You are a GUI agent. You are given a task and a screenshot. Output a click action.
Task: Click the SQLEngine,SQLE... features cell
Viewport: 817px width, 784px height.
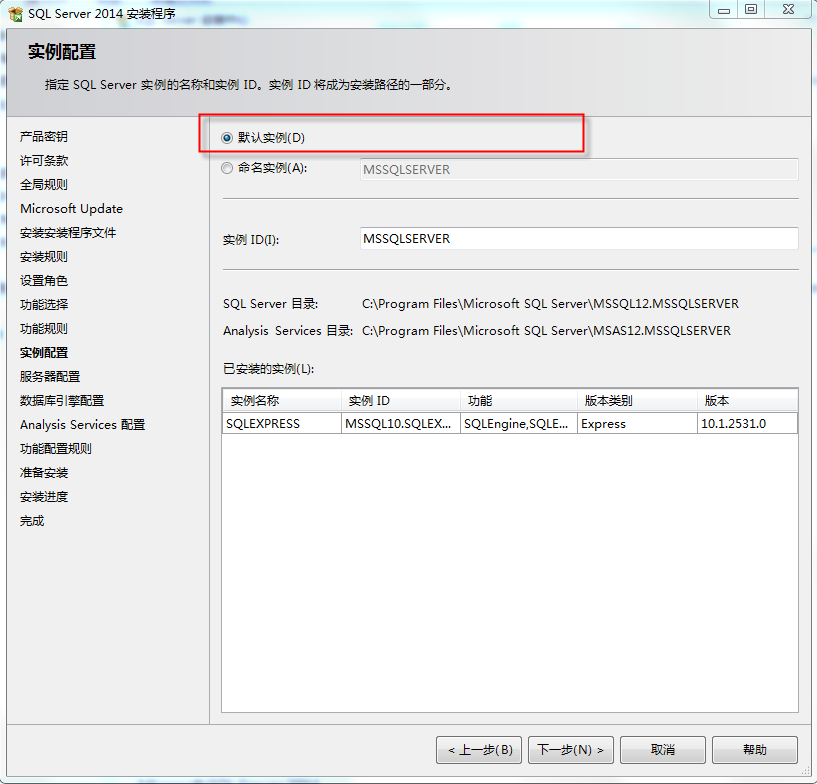[x=518, y=424]
